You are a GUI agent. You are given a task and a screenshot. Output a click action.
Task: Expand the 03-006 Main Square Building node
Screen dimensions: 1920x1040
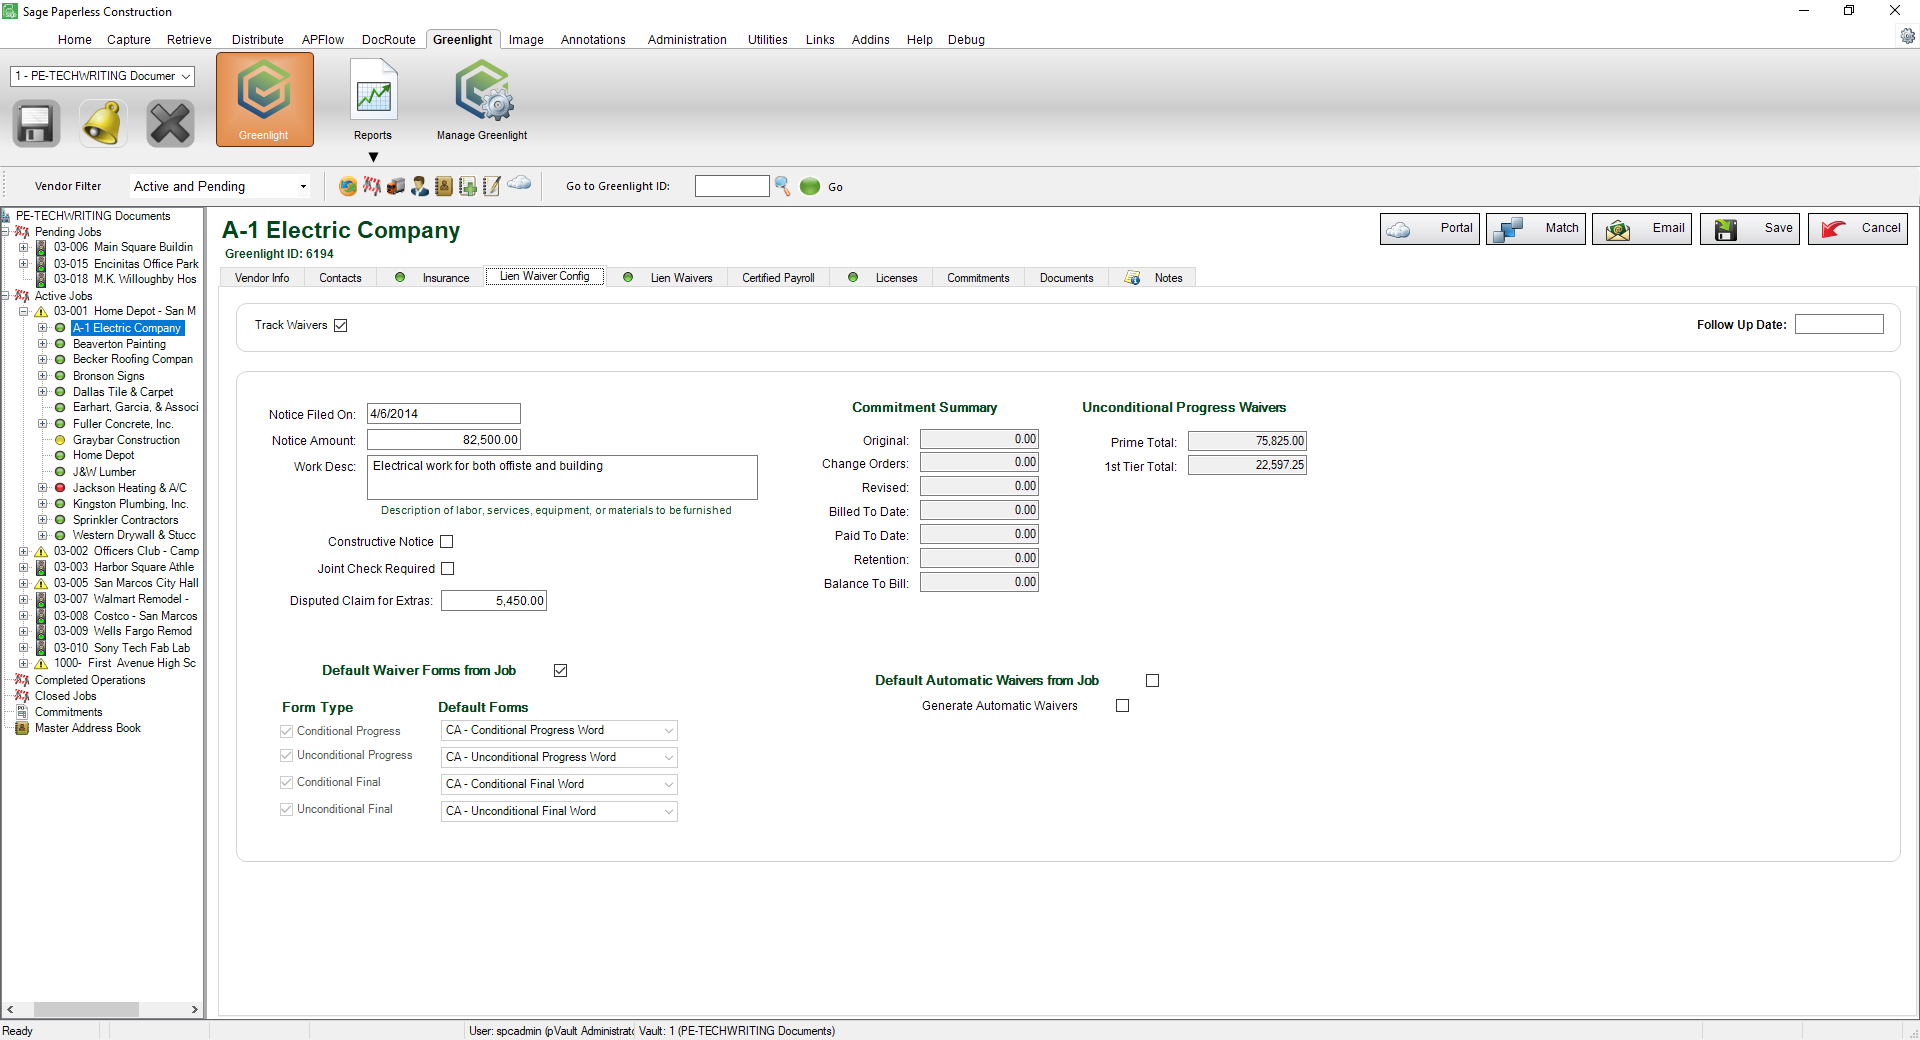(x=23, y=248)
